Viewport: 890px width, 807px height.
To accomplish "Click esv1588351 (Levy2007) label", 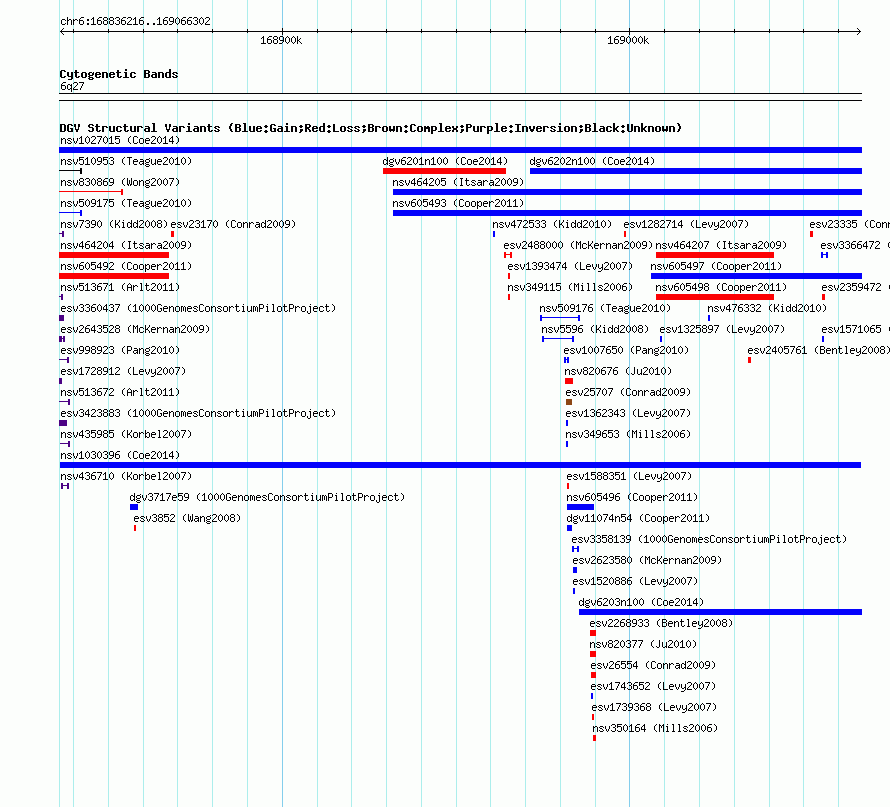I will pyautogui.click(x=629, y=476).
